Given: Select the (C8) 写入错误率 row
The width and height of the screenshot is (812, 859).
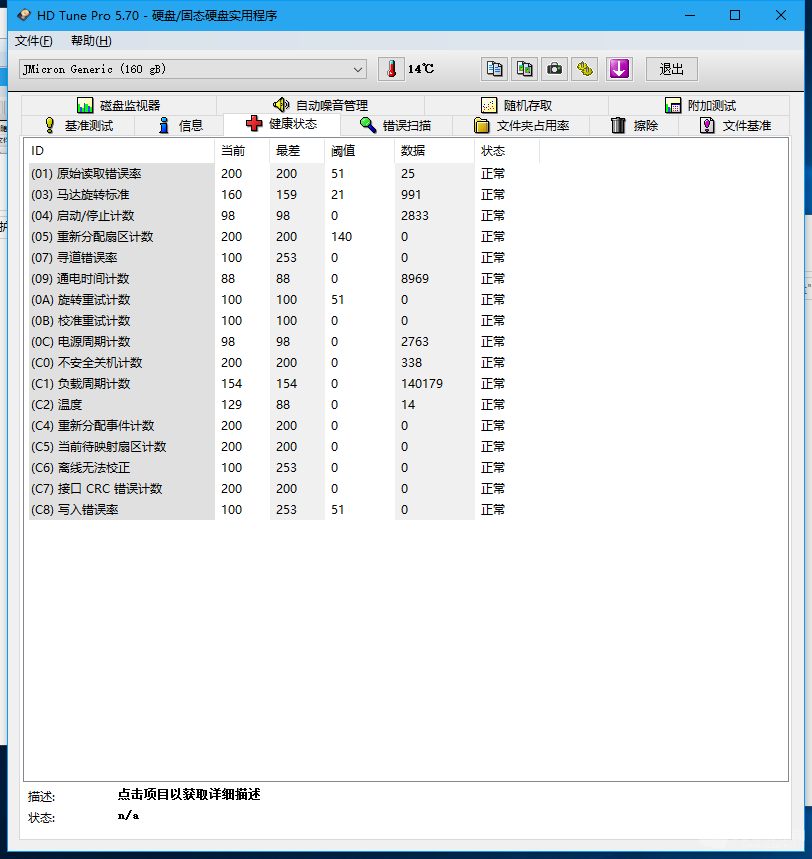Looking at the screenshot, I should coord(284,509).
